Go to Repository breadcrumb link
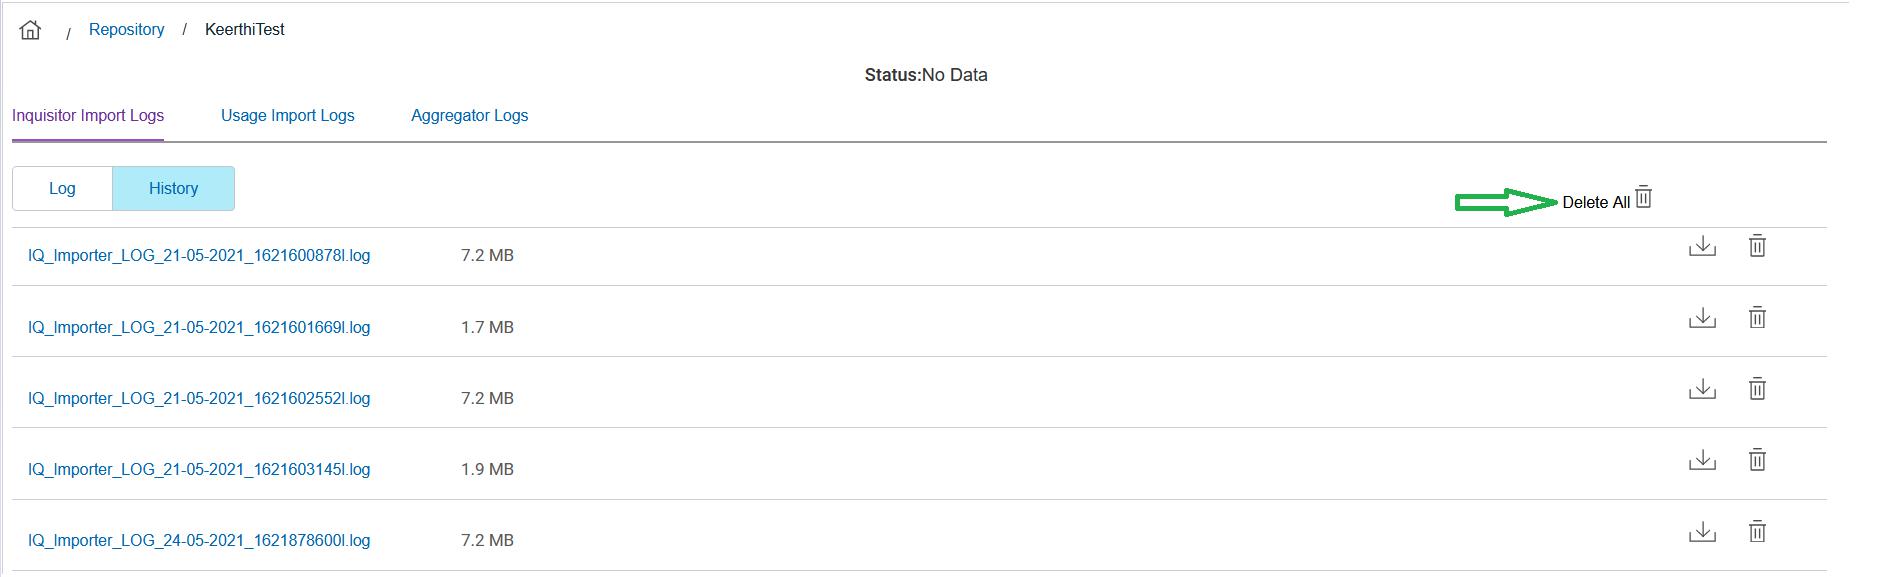The image size is (1877, 577). coord(126,30)
